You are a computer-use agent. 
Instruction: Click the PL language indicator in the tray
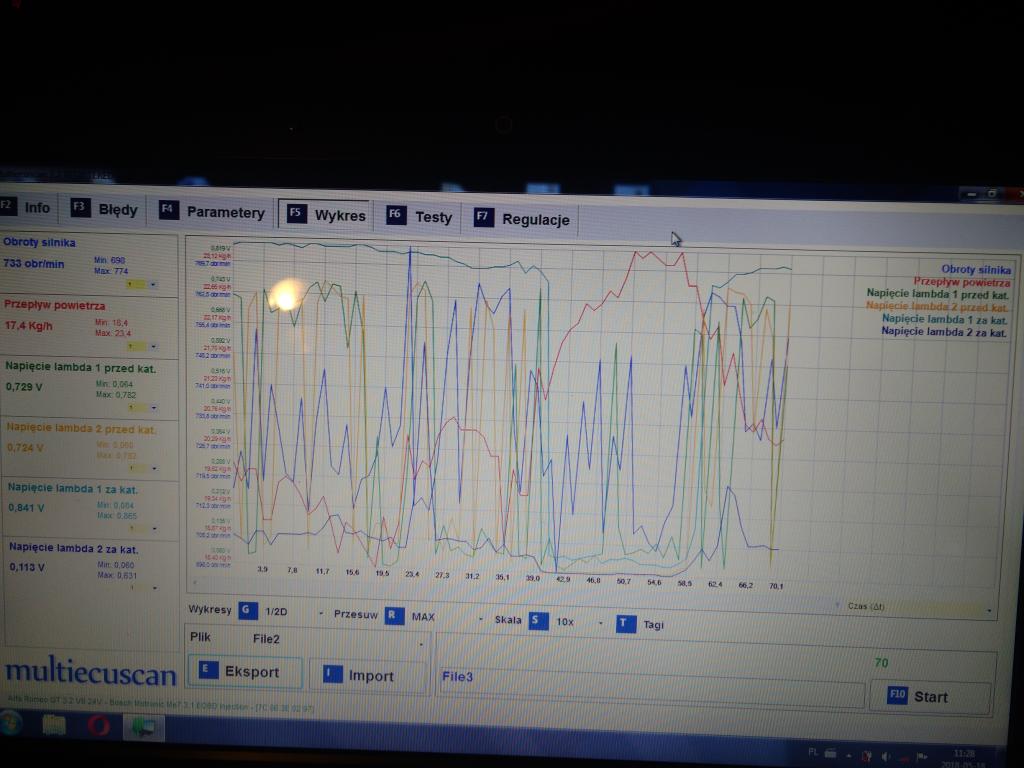tap(813, 752)
